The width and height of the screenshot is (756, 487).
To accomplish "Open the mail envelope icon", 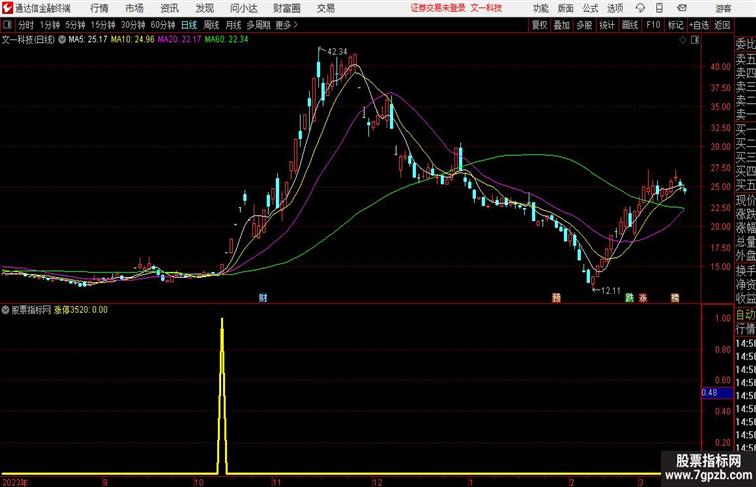I will click(682, 8).
